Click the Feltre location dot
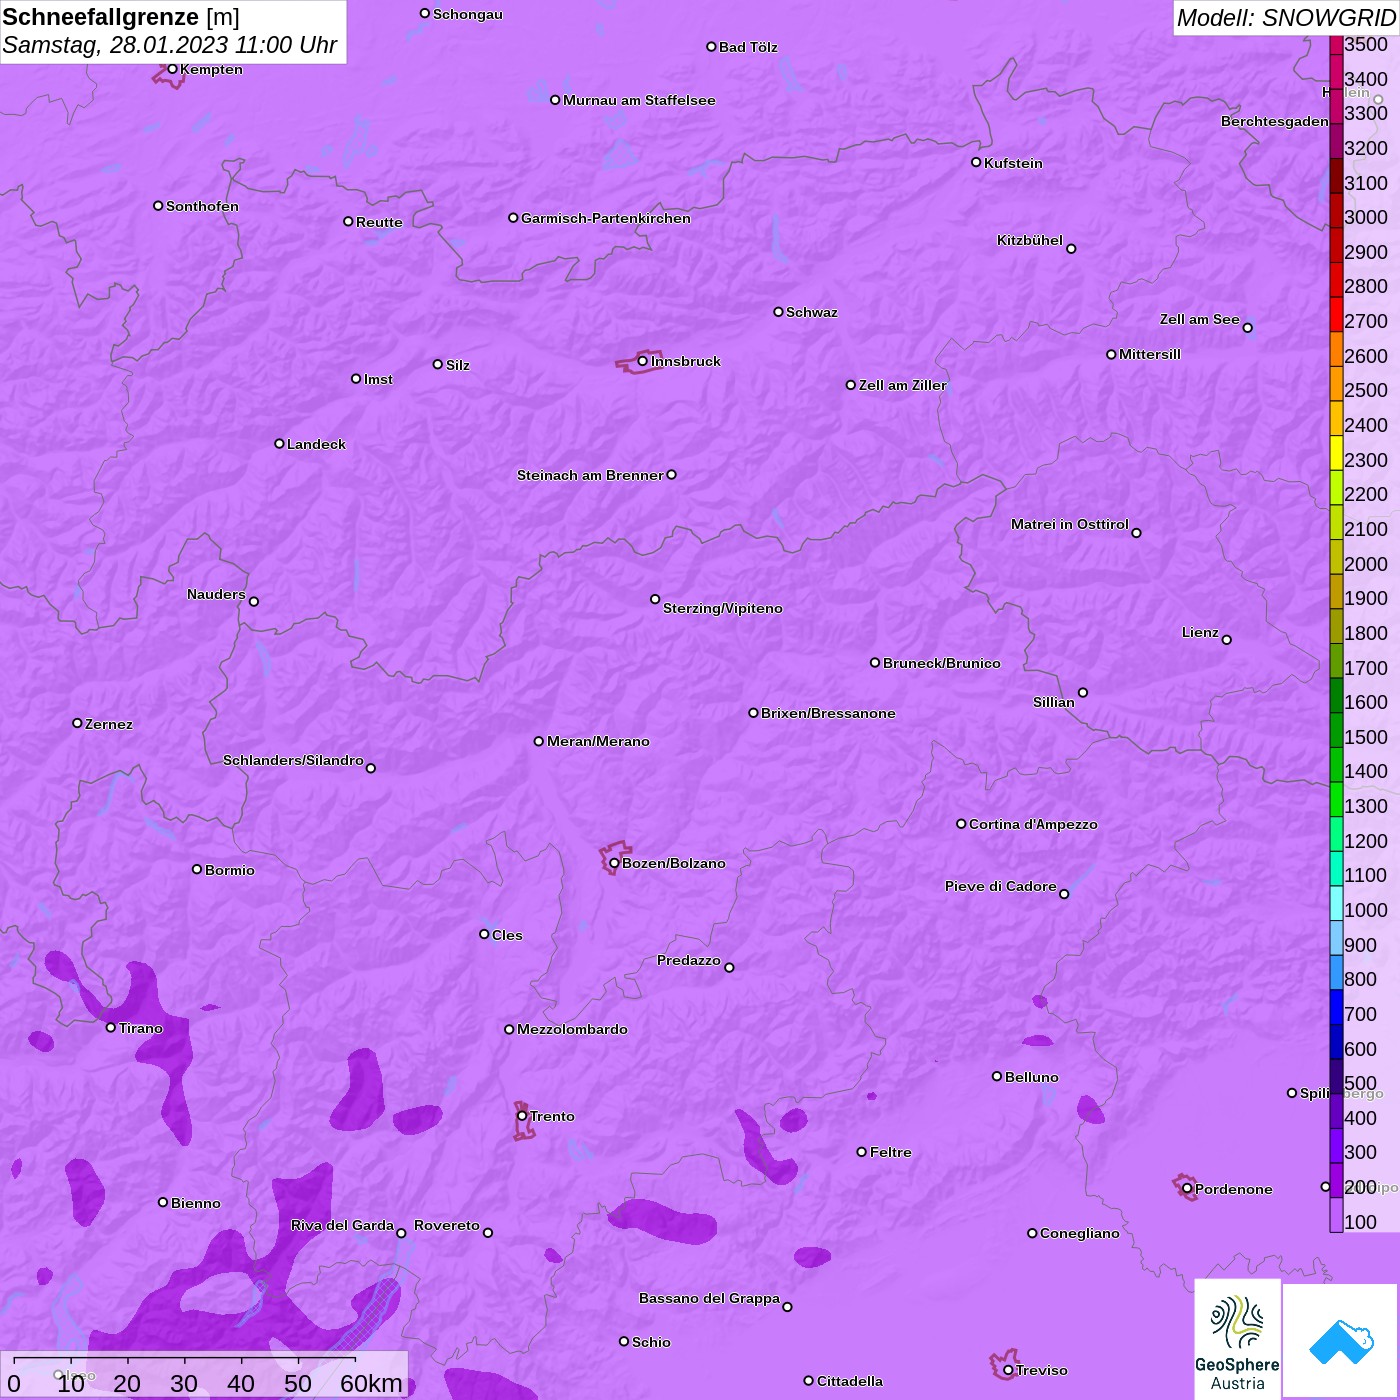The width and height of the screenshot is (1400, 1400). tap(862, 1152)
